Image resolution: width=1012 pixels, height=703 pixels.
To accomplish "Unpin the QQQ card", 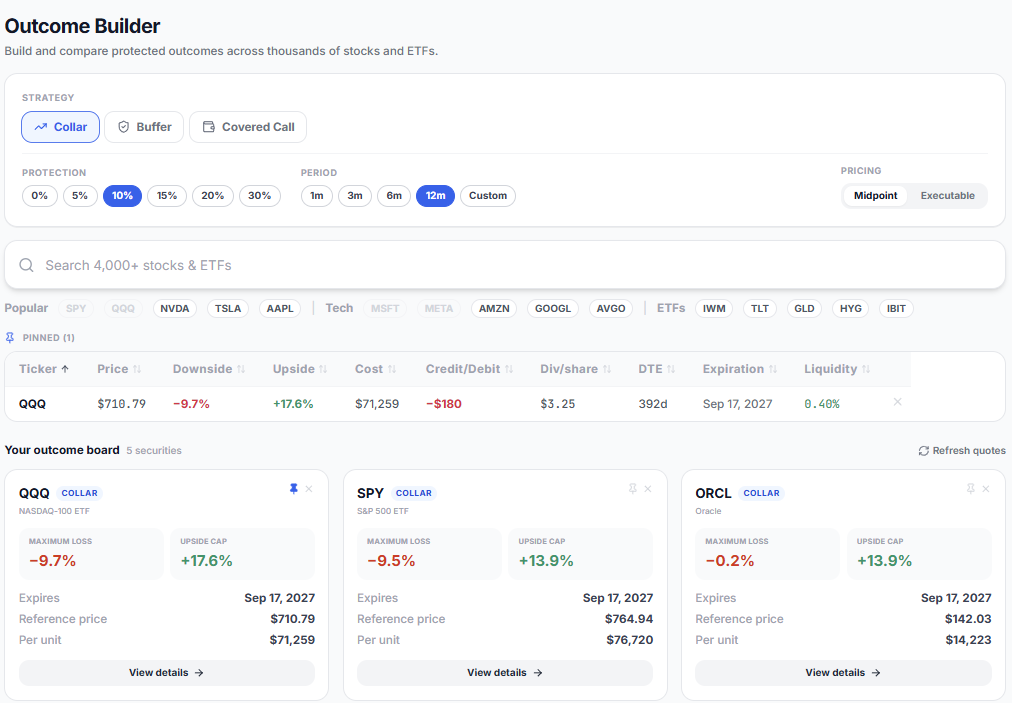I will 294,489.
